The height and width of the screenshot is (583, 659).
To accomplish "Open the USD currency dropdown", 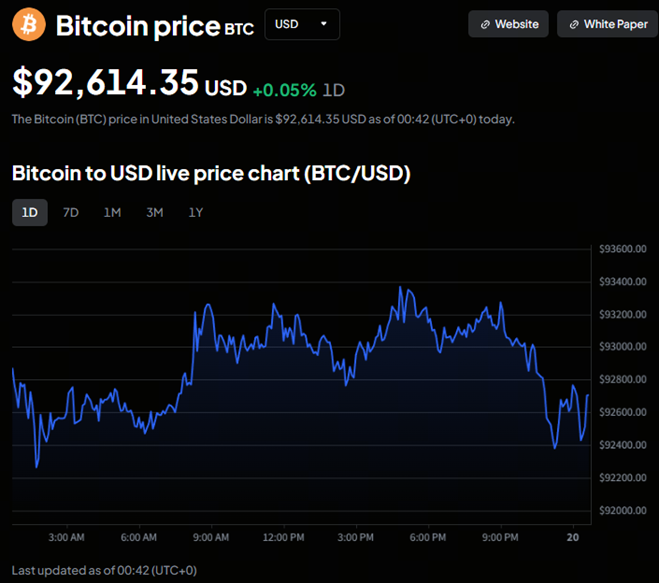I will 301,24.
